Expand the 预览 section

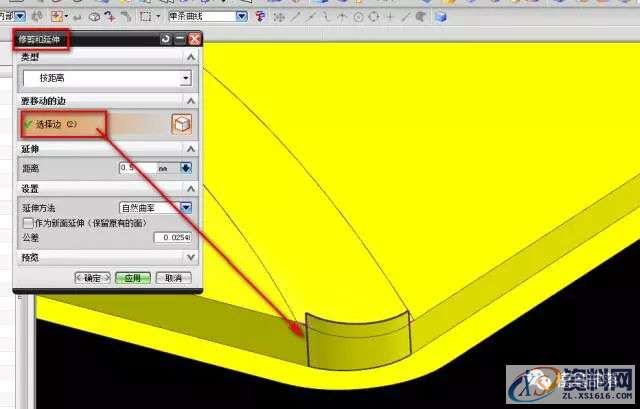190,257
